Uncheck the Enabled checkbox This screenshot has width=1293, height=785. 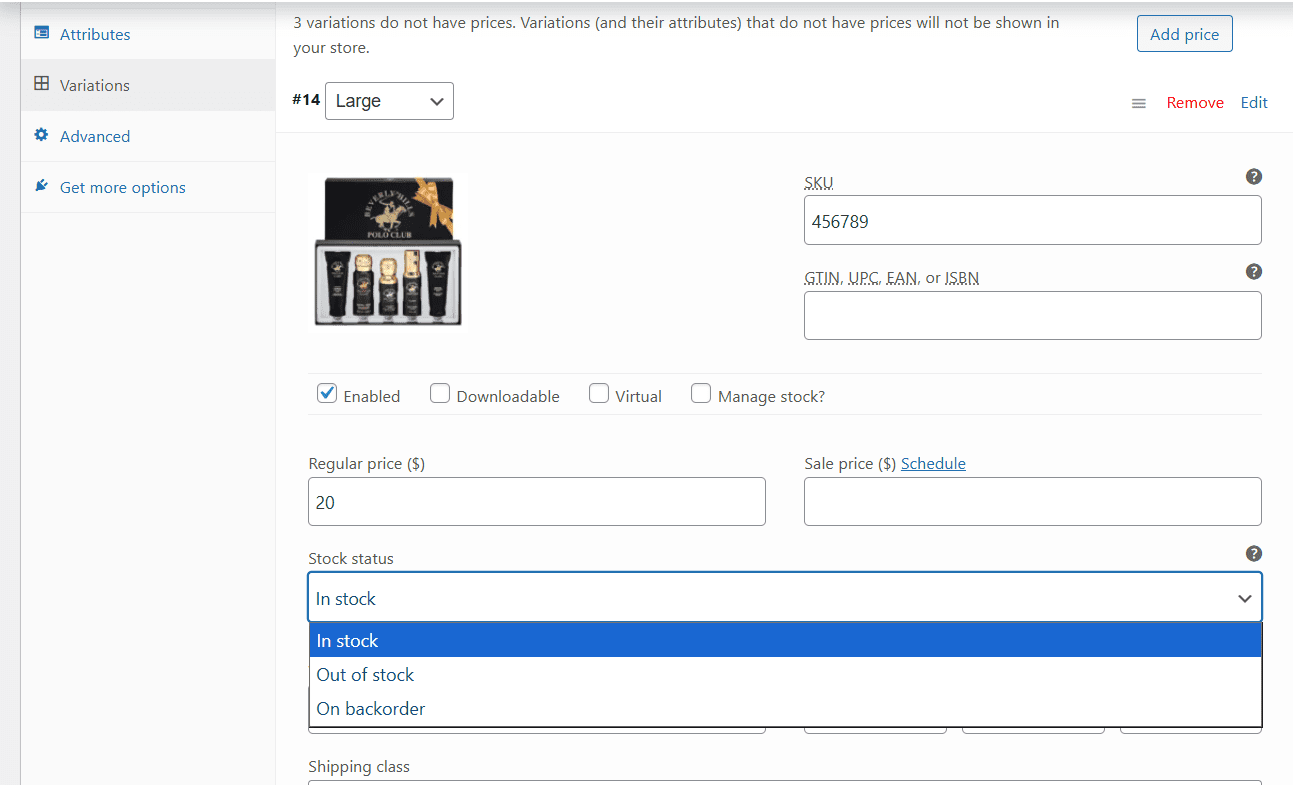(x=327, y=394)
